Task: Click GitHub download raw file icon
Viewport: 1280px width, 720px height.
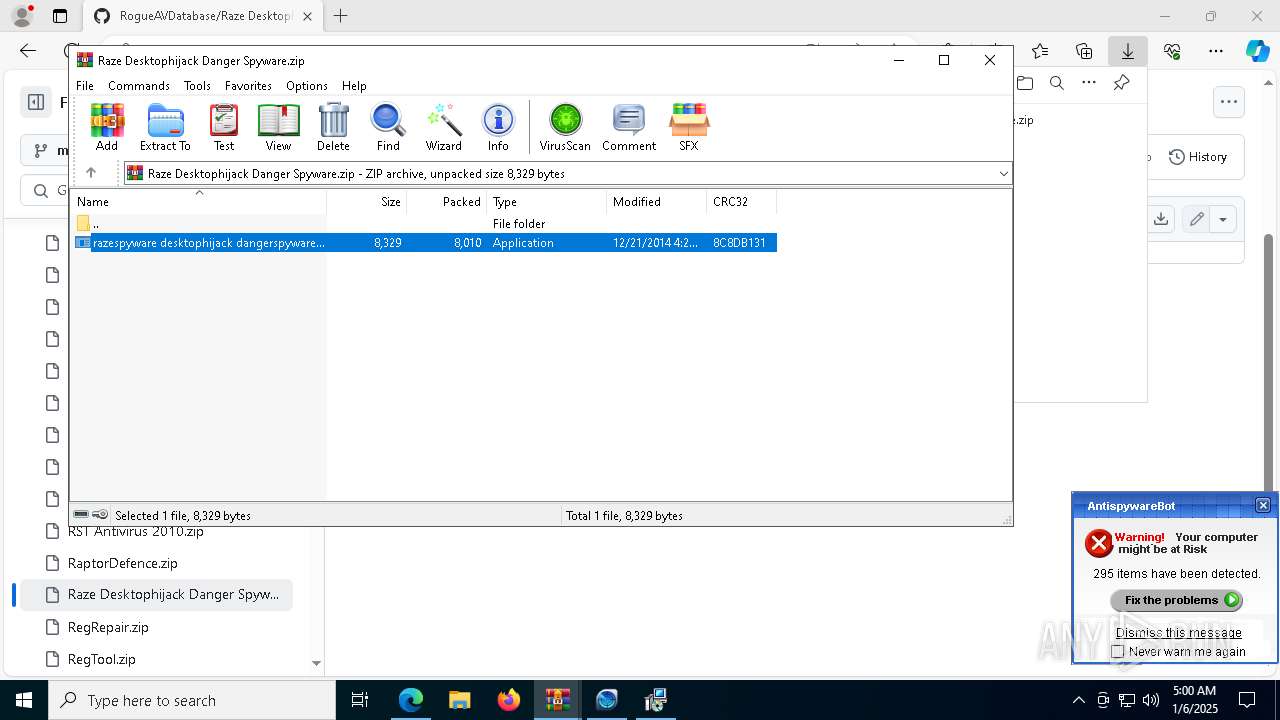Action: click(1160, 219)
